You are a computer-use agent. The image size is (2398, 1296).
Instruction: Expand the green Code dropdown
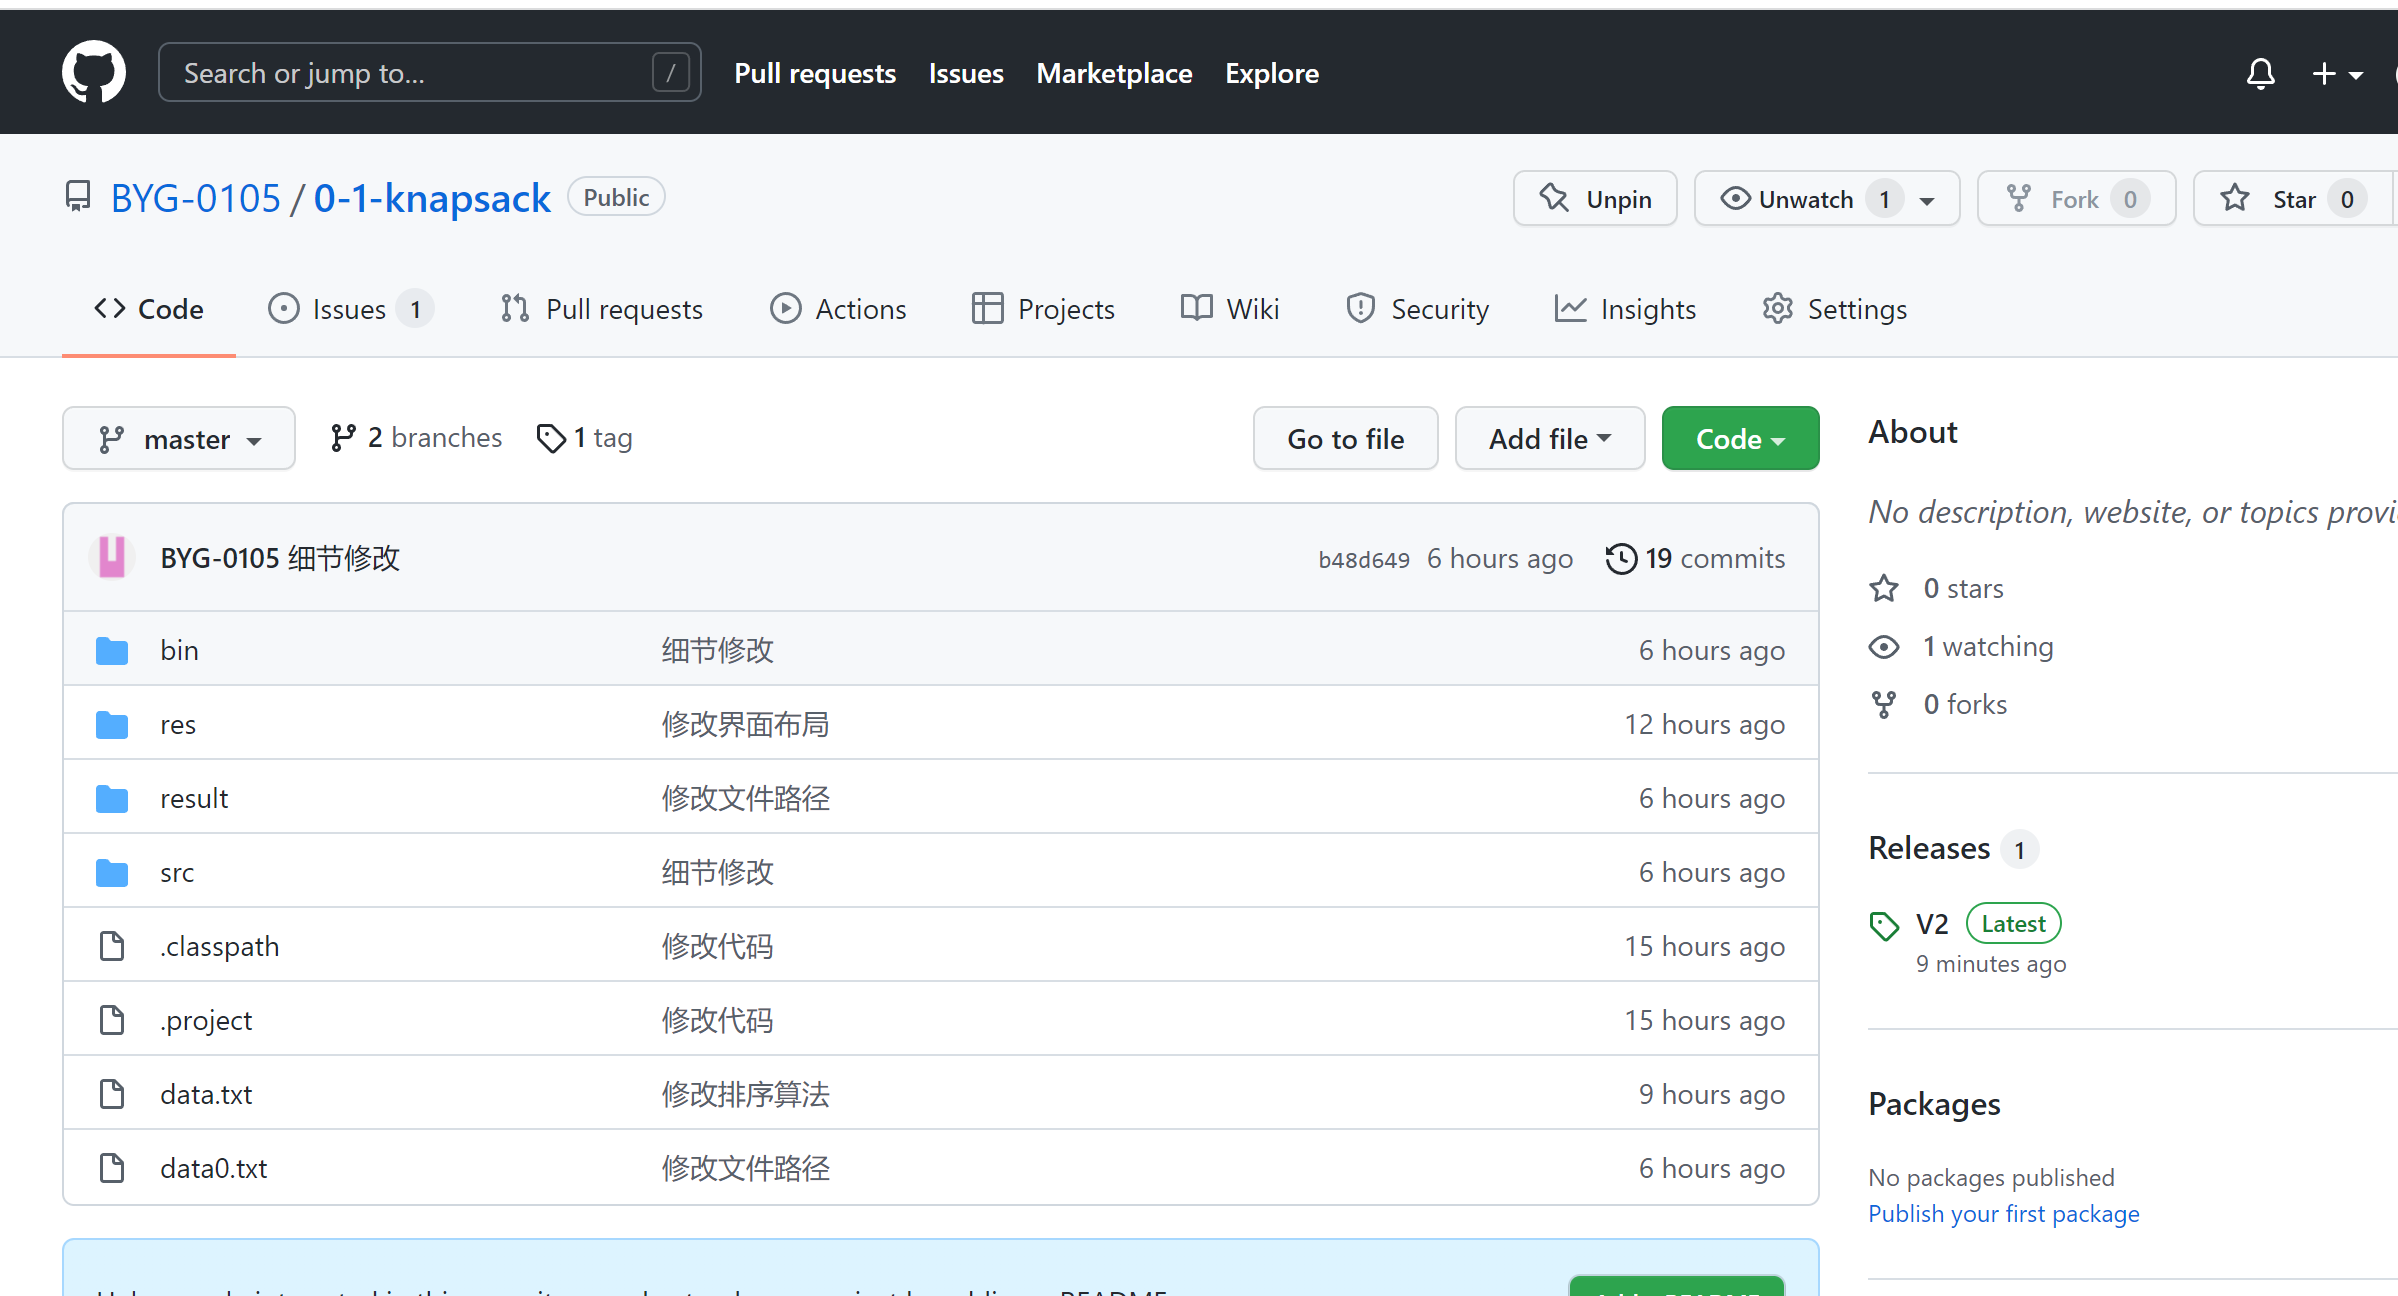[1740, 439]
